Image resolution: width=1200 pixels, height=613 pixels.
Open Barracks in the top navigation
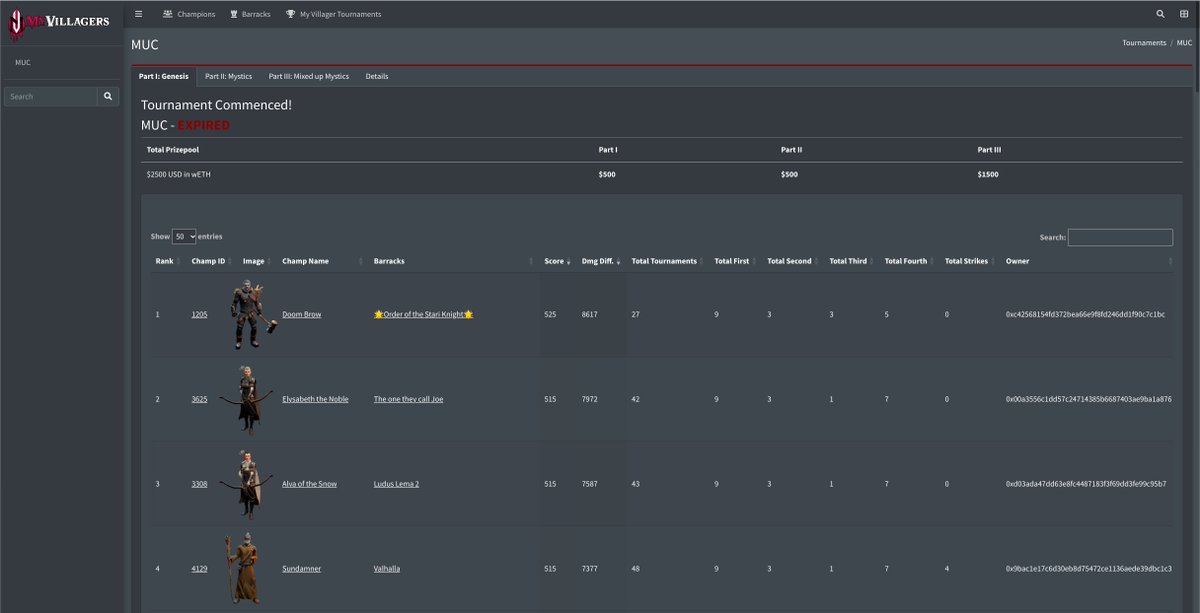[x=250, y=14]
